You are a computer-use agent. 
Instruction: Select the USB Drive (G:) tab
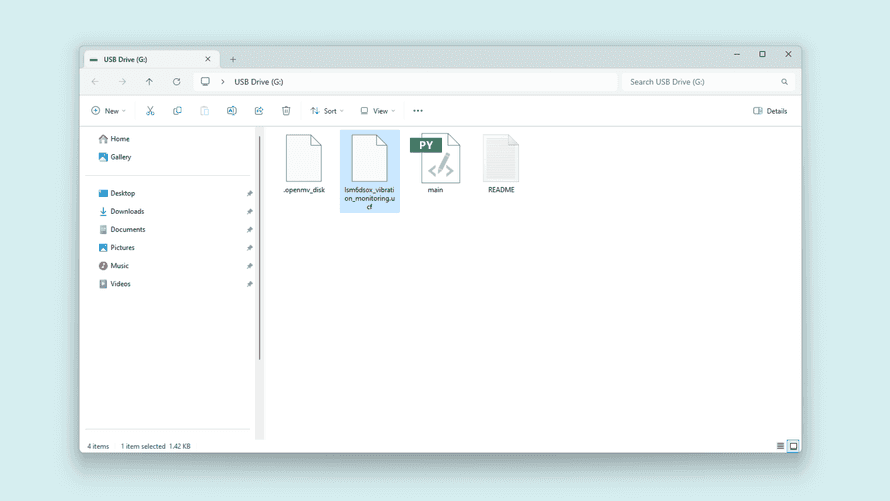[145, 59]
